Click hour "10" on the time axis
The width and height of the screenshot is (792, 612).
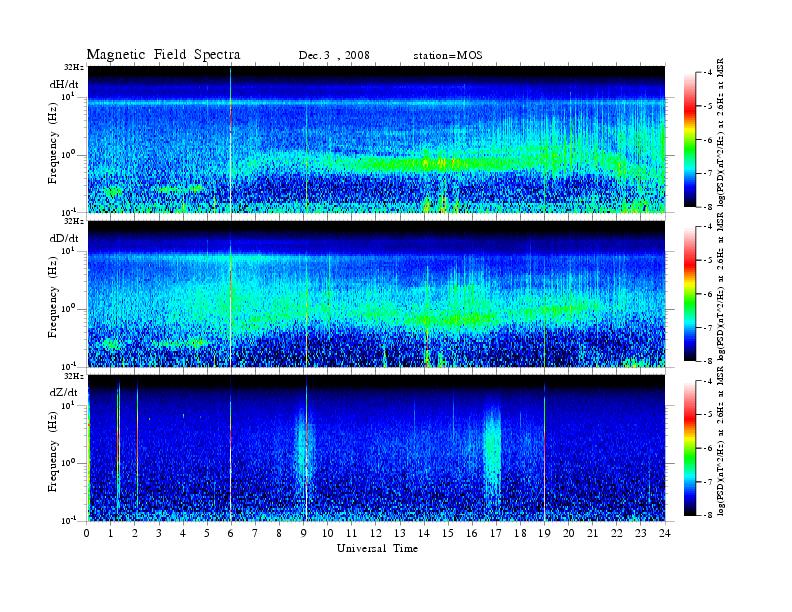click(x=327, y=533)
